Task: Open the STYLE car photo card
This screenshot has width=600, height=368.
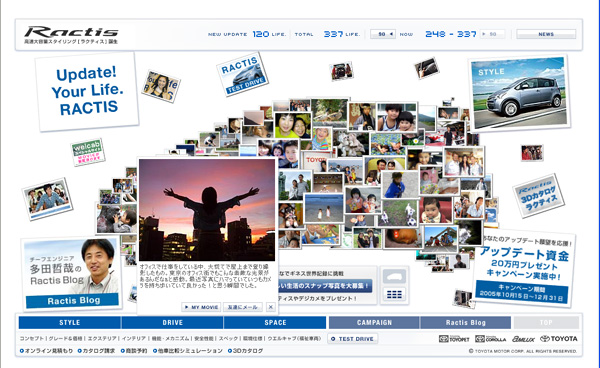Action: point(519,93)
